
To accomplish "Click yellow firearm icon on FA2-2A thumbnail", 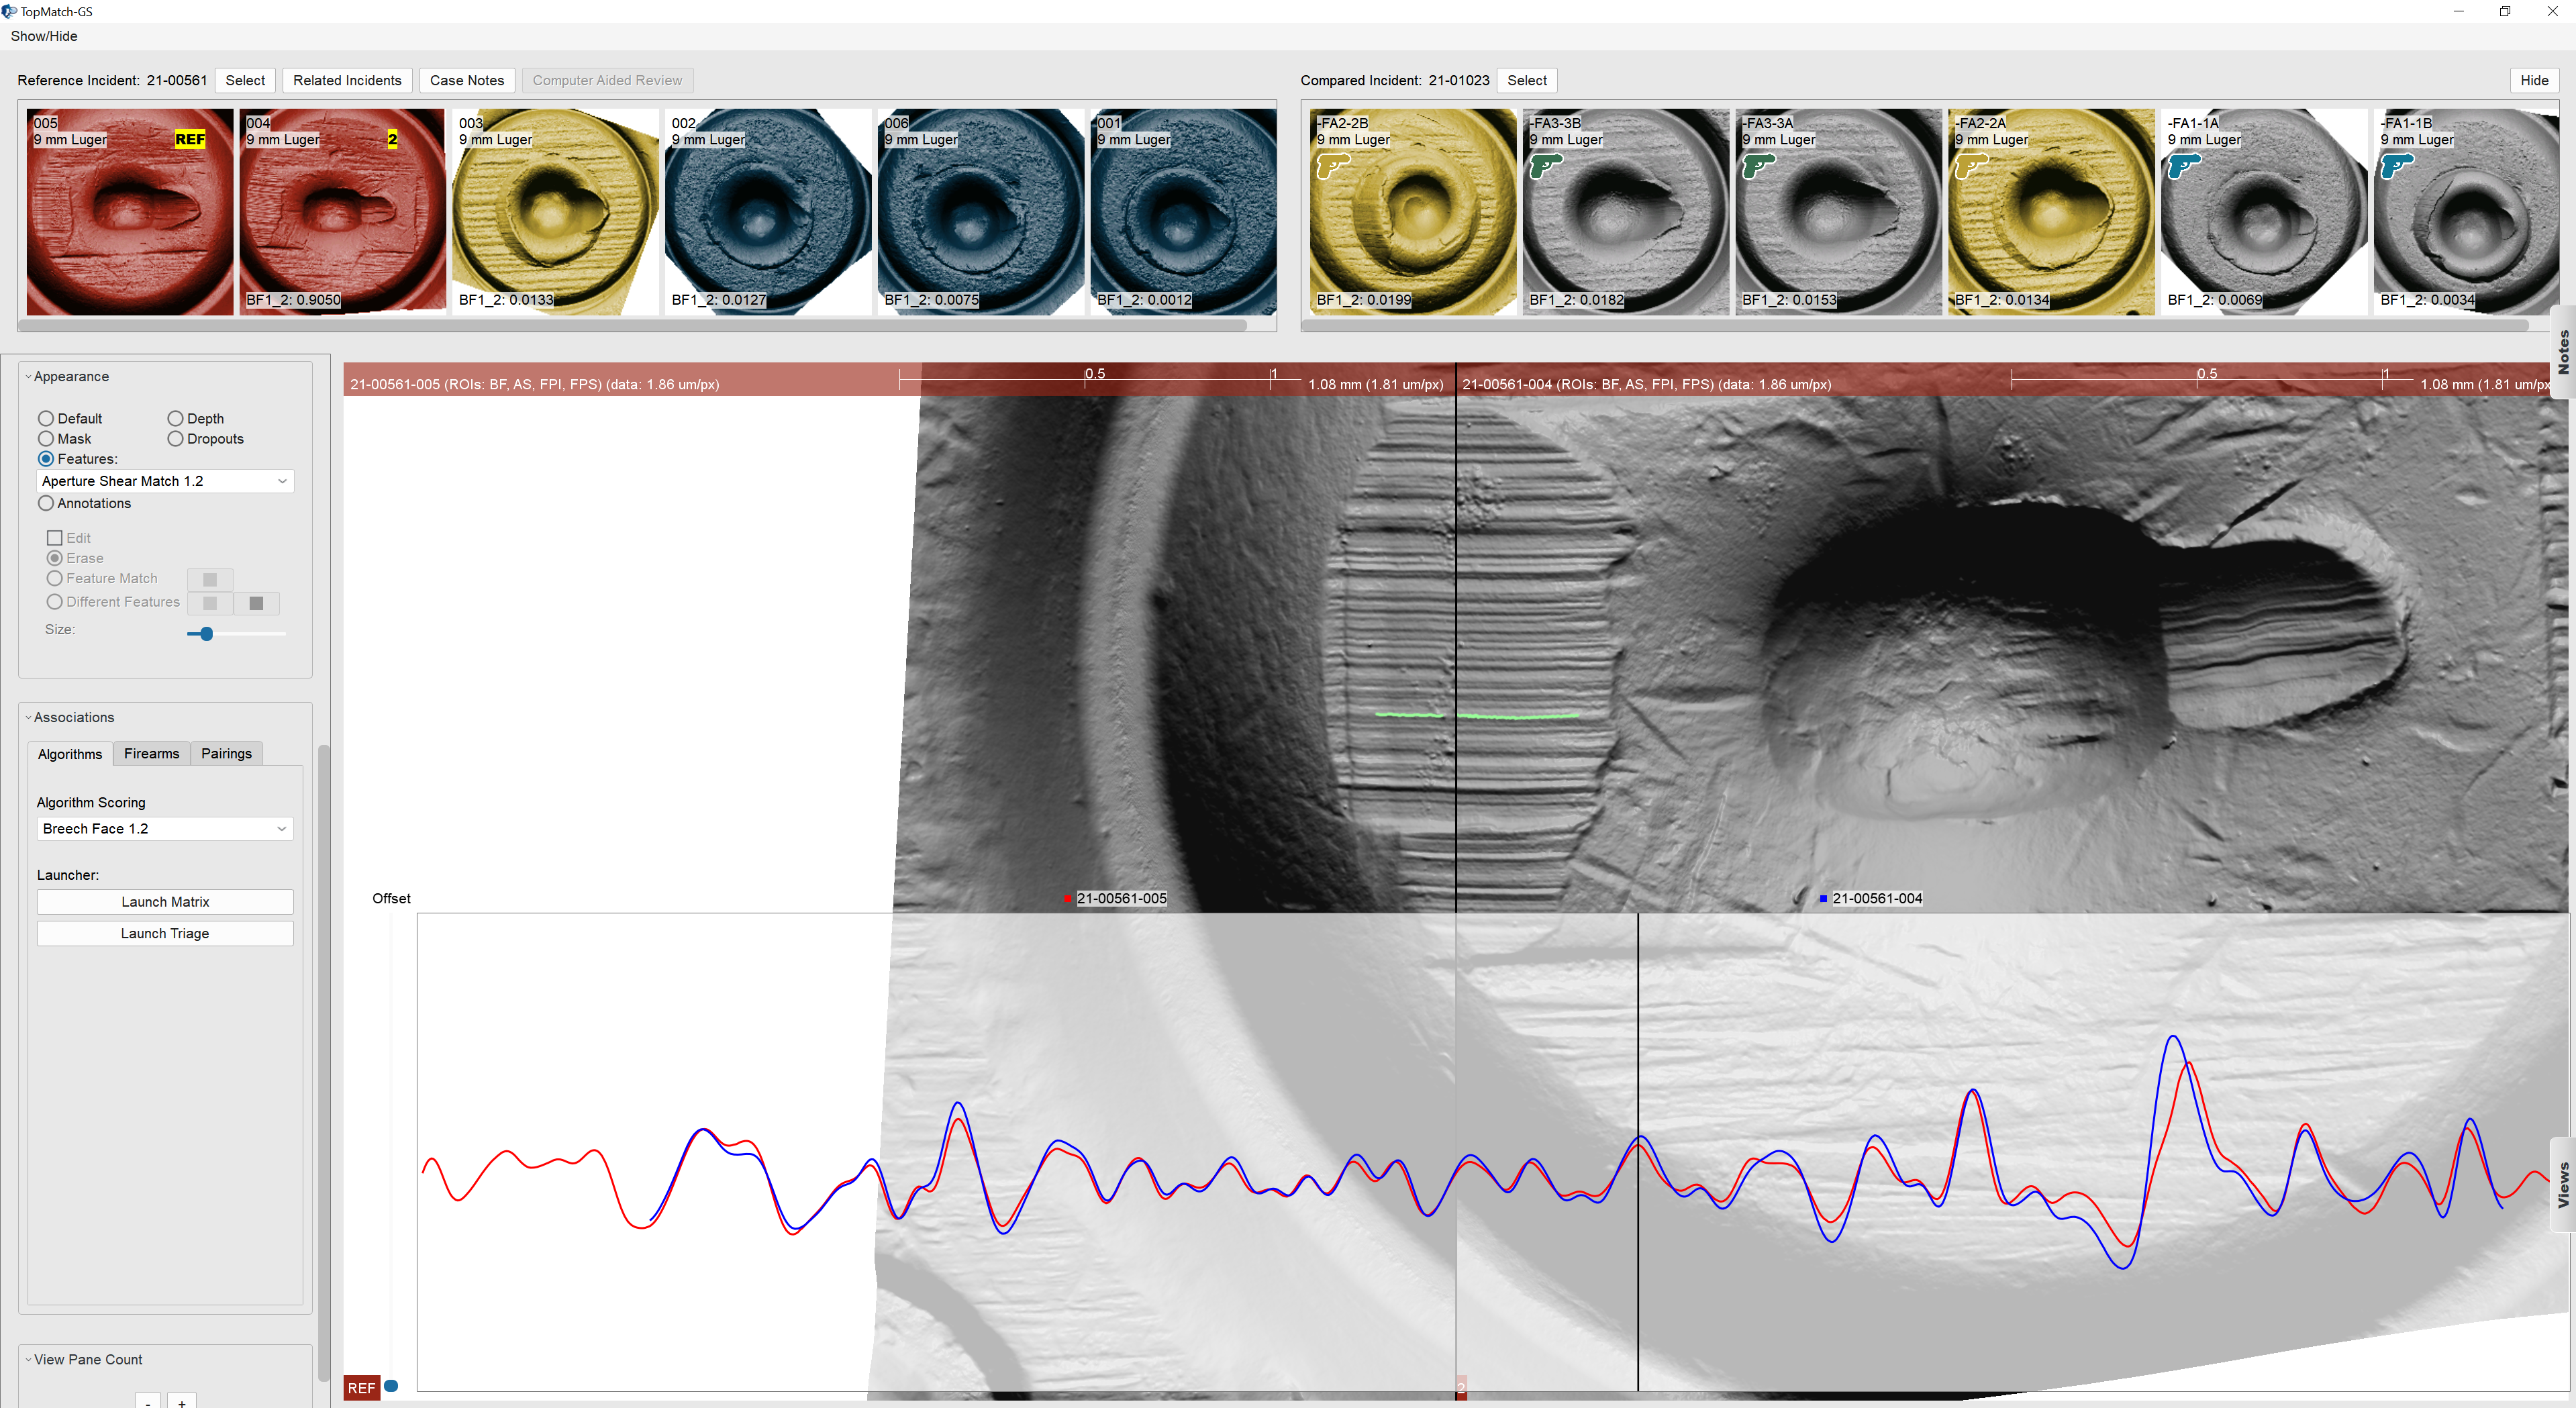I will coord(1972,165).
